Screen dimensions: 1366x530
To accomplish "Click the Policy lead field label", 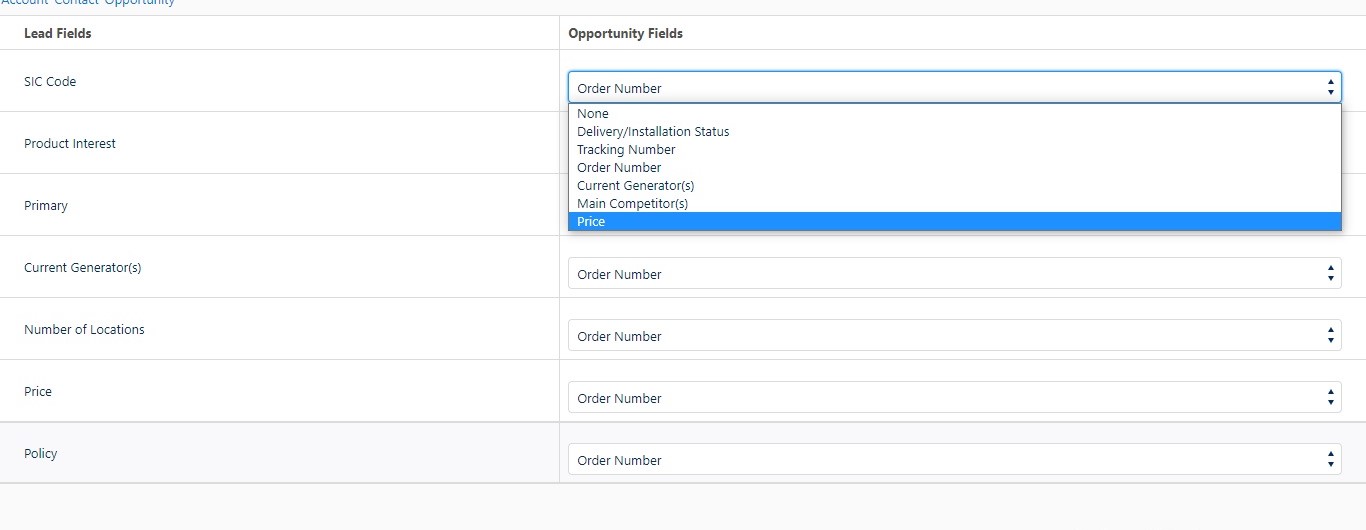I will [41, 454].
